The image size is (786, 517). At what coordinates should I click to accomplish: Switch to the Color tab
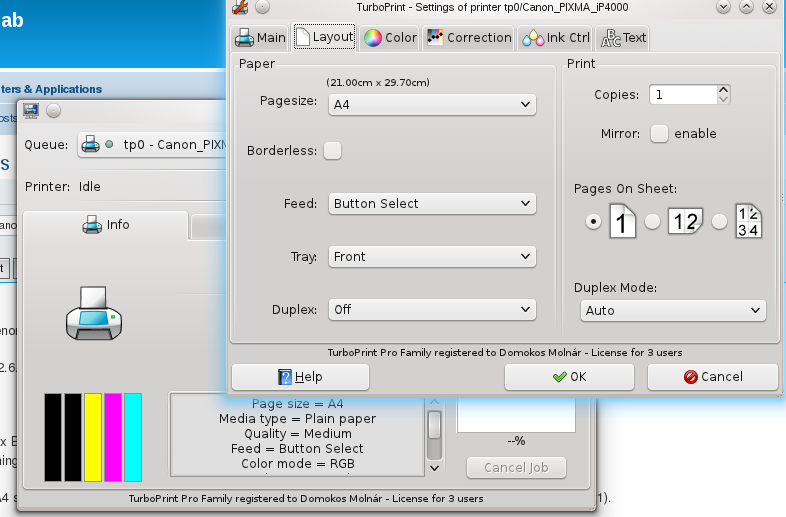tap(390, 38)
